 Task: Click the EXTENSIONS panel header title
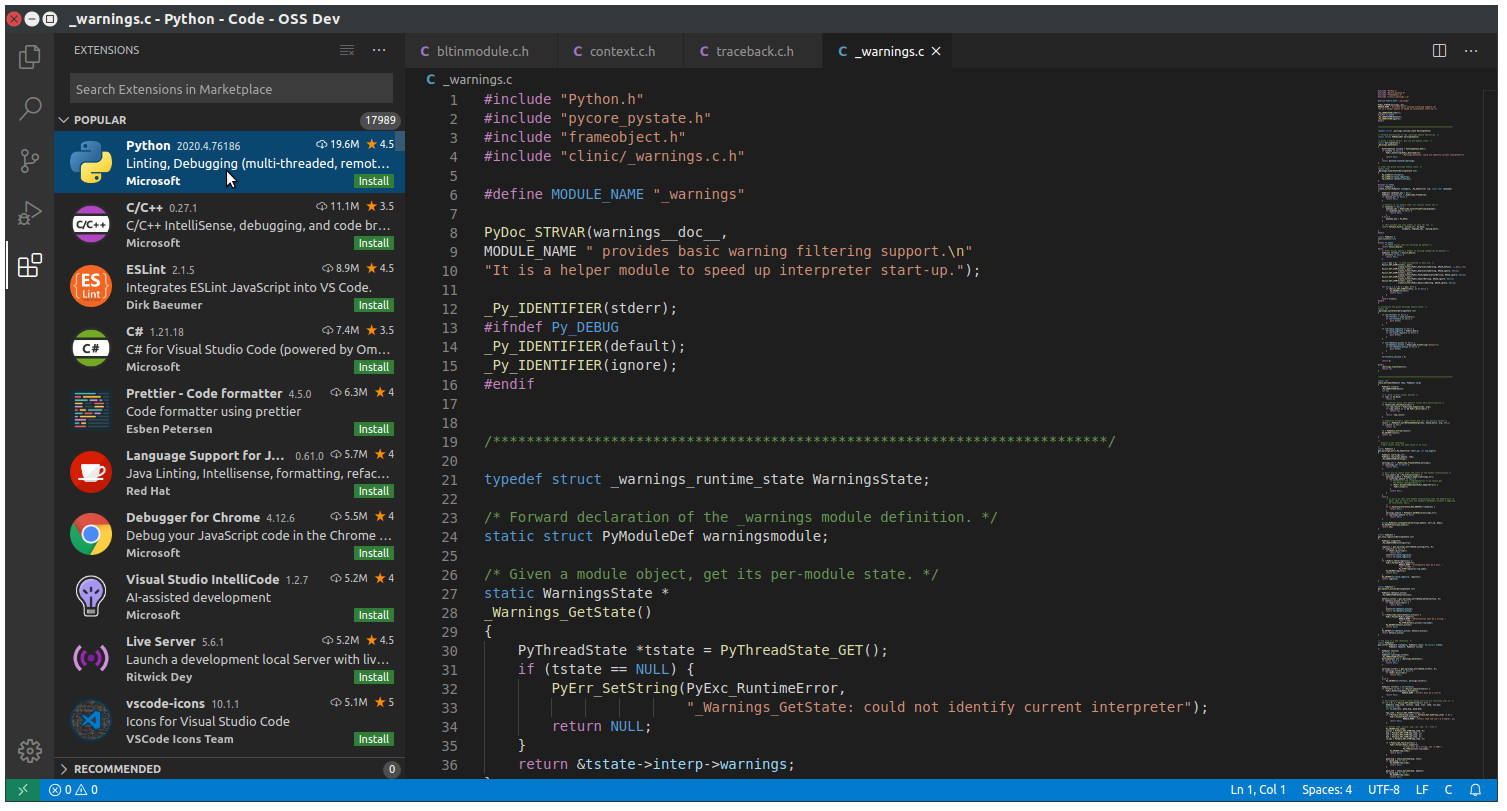click(x=107, y=50)
